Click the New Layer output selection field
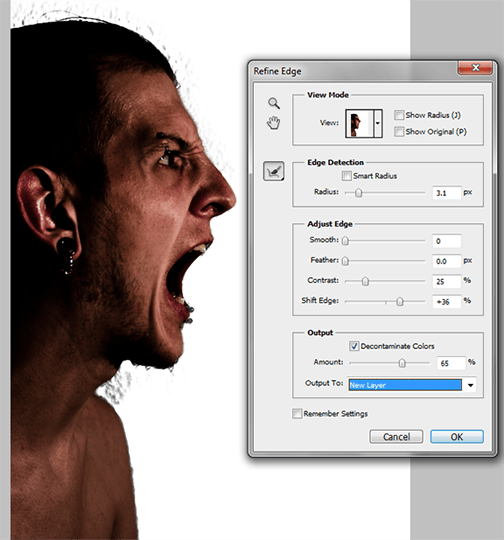This screenshot has width=504, height=540. coord(405,385)
